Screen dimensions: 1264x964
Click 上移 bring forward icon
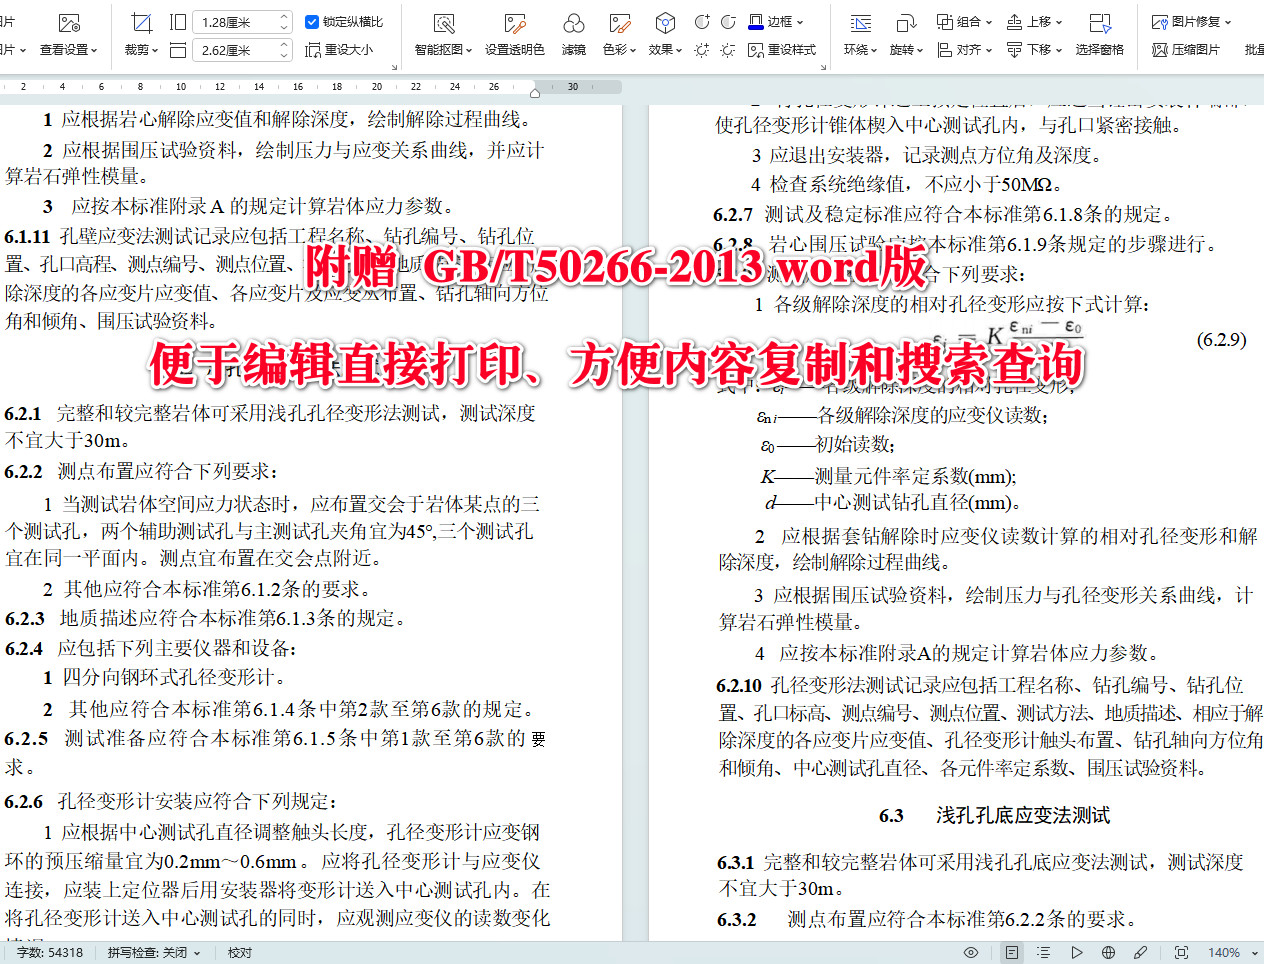[1014, 21]
